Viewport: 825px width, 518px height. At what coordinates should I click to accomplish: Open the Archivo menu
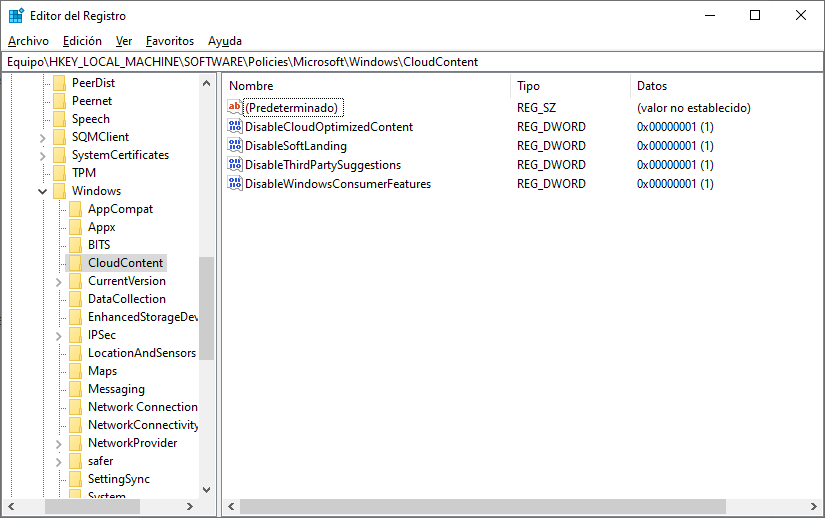click(28, 41)
